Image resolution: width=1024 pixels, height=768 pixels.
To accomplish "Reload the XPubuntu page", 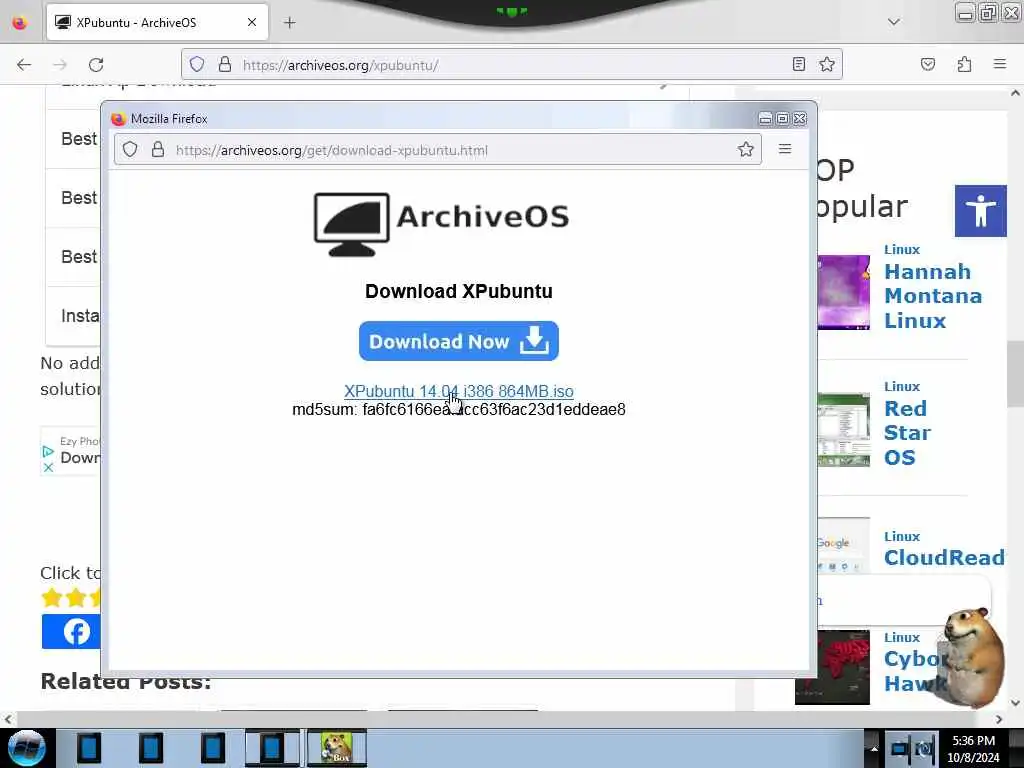I will pyautogui.click(x=96, y=65).
